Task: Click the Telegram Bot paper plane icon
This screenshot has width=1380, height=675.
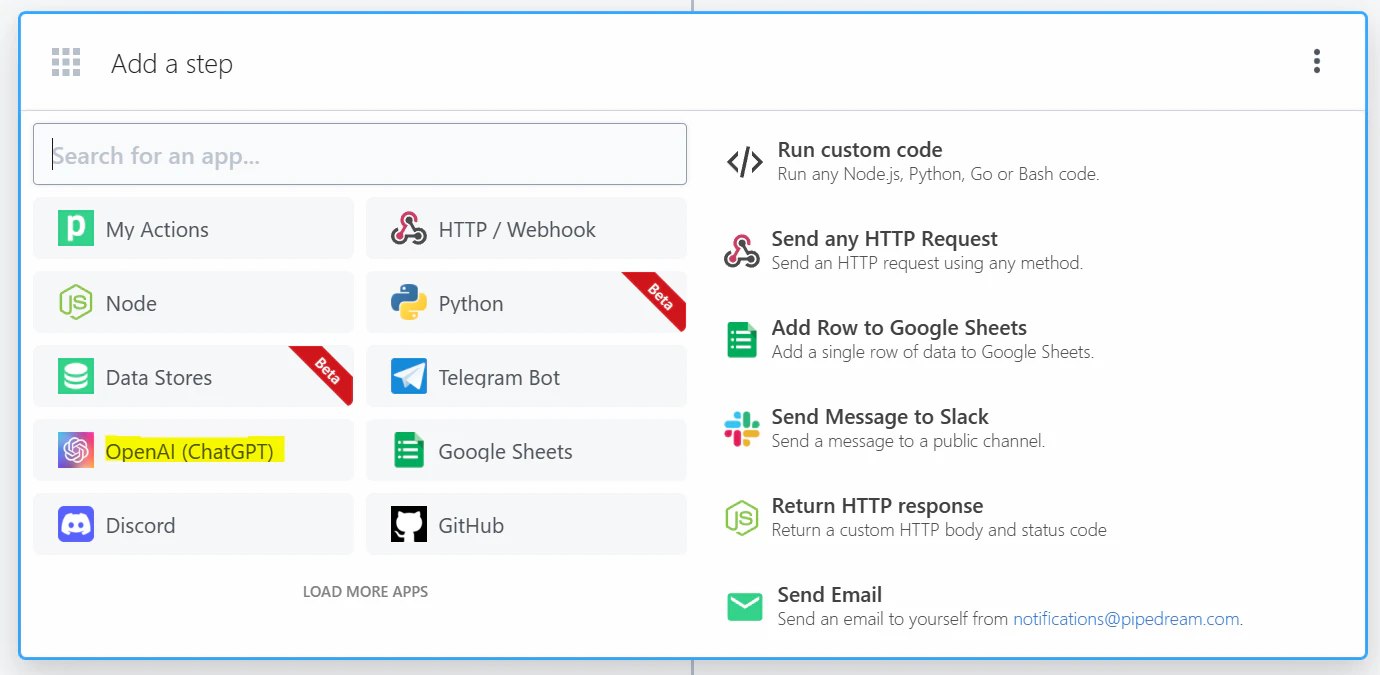Action: coord(409,377)
